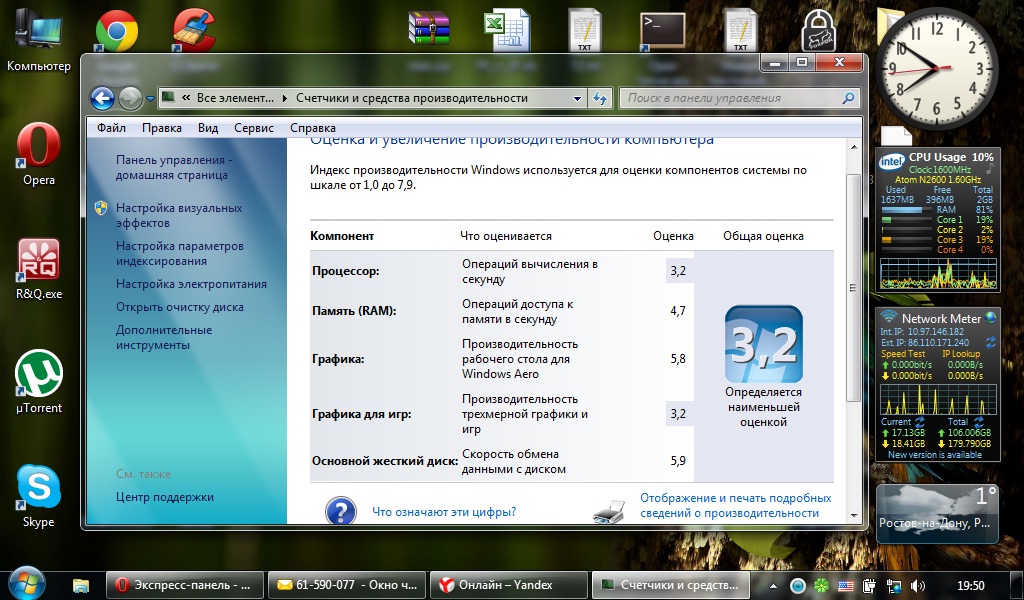Select the Google Chrome desktop icon
1024x600 pixels.
pyautogui.click(x=116, y=30)
